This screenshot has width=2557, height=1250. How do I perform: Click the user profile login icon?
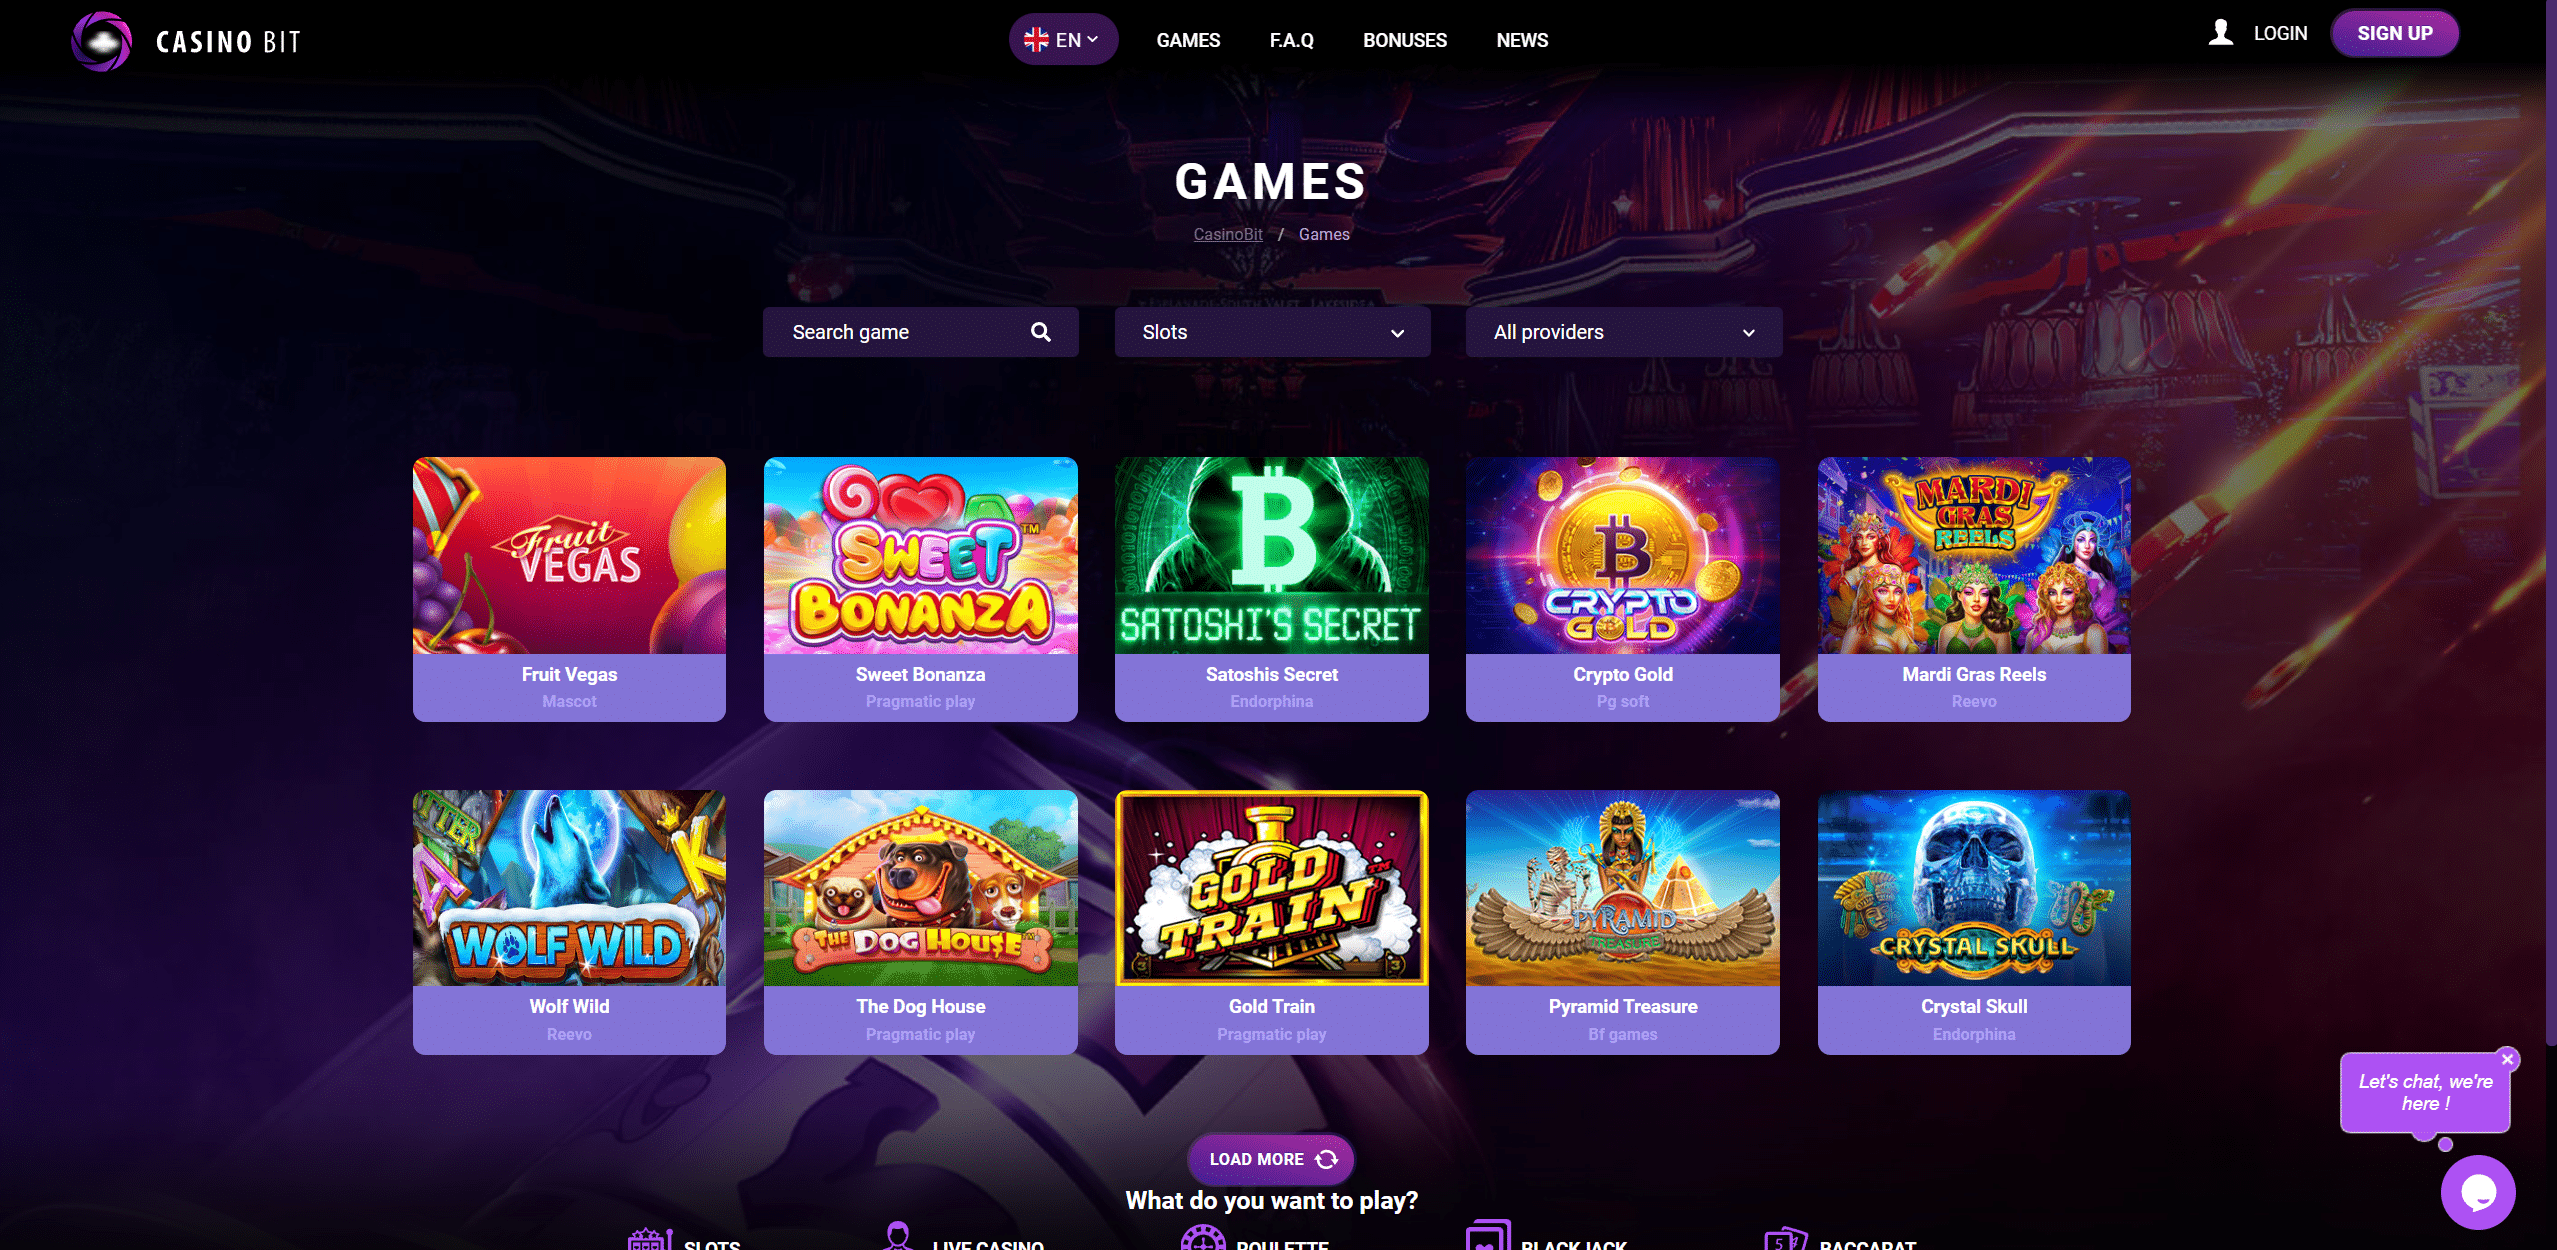click(2220, 33)
